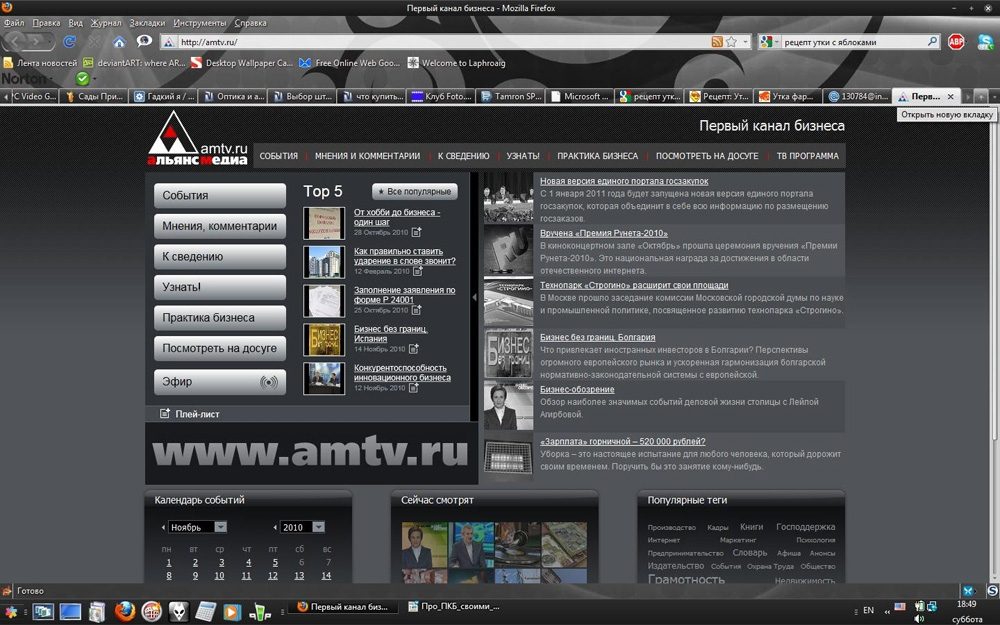Open the Закладки menu

pos(147,22)
